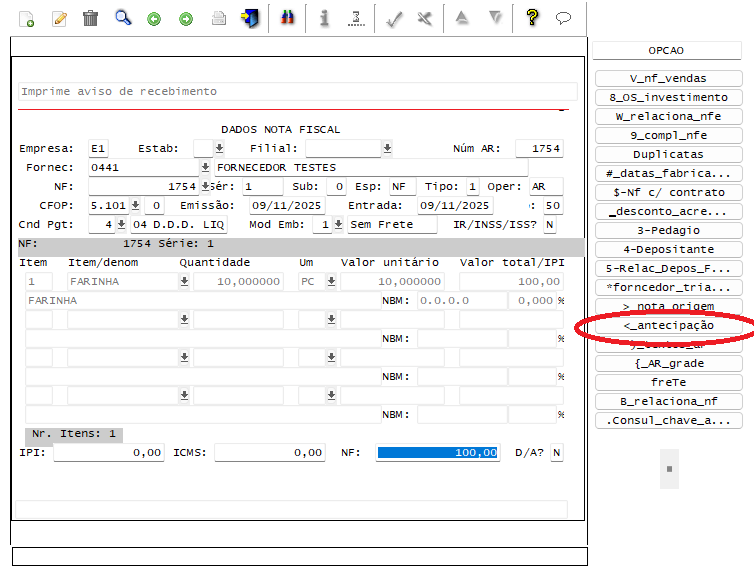Viewport: 754px width, 568px height.
Task: Click the Emissão date field
Action: [x=287, y=205]
